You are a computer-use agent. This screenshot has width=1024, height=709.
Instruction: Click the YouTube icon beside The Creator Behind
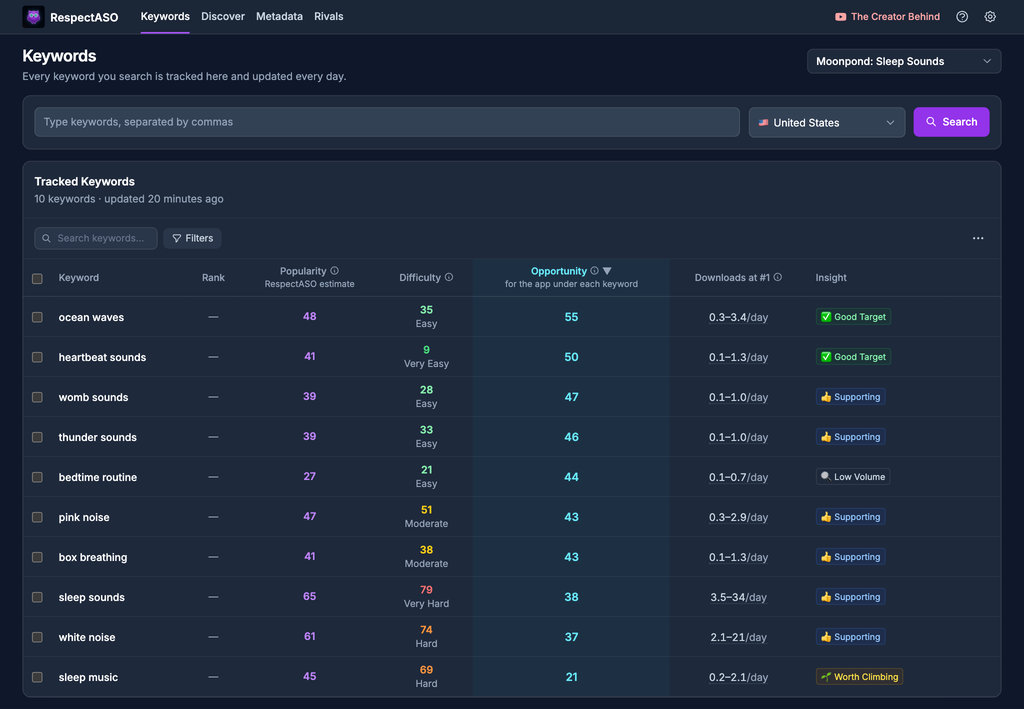(x=840, y=17)
